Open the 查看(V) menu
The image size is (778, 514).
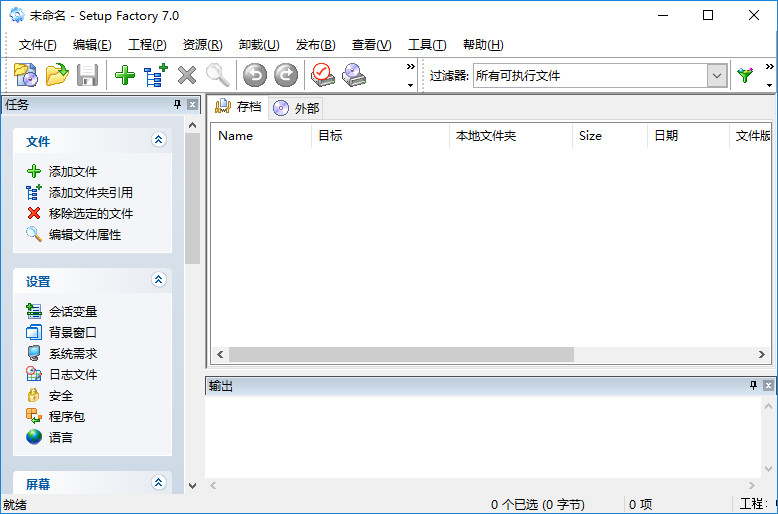tap(372, 45)
